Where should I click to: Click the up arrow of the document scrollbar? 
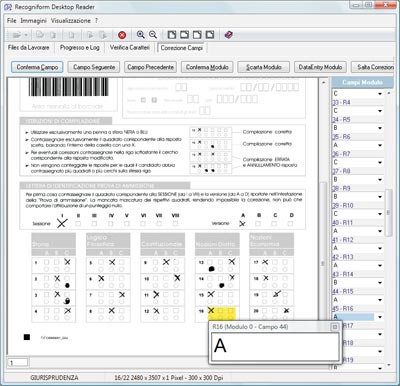pyautogui.click(x=323, y=82)
